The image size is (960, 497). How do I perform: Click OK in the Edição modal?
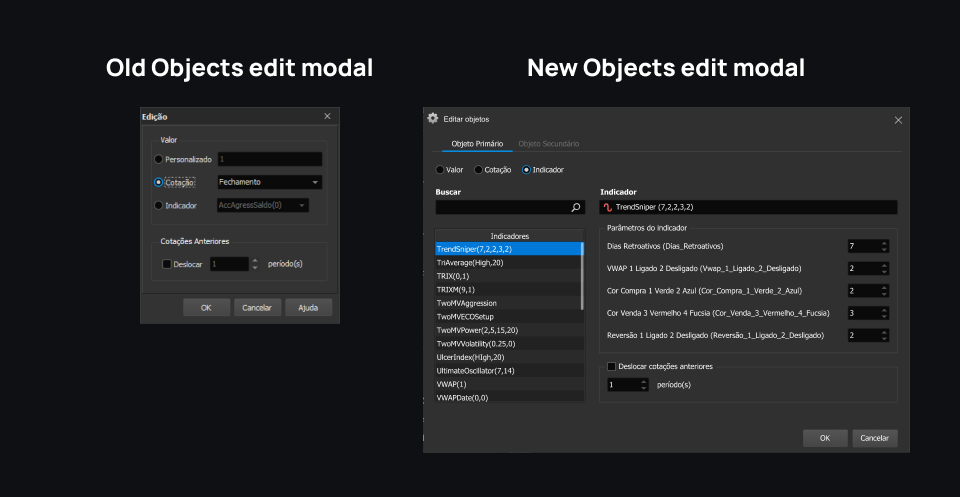tap(206, 308)
